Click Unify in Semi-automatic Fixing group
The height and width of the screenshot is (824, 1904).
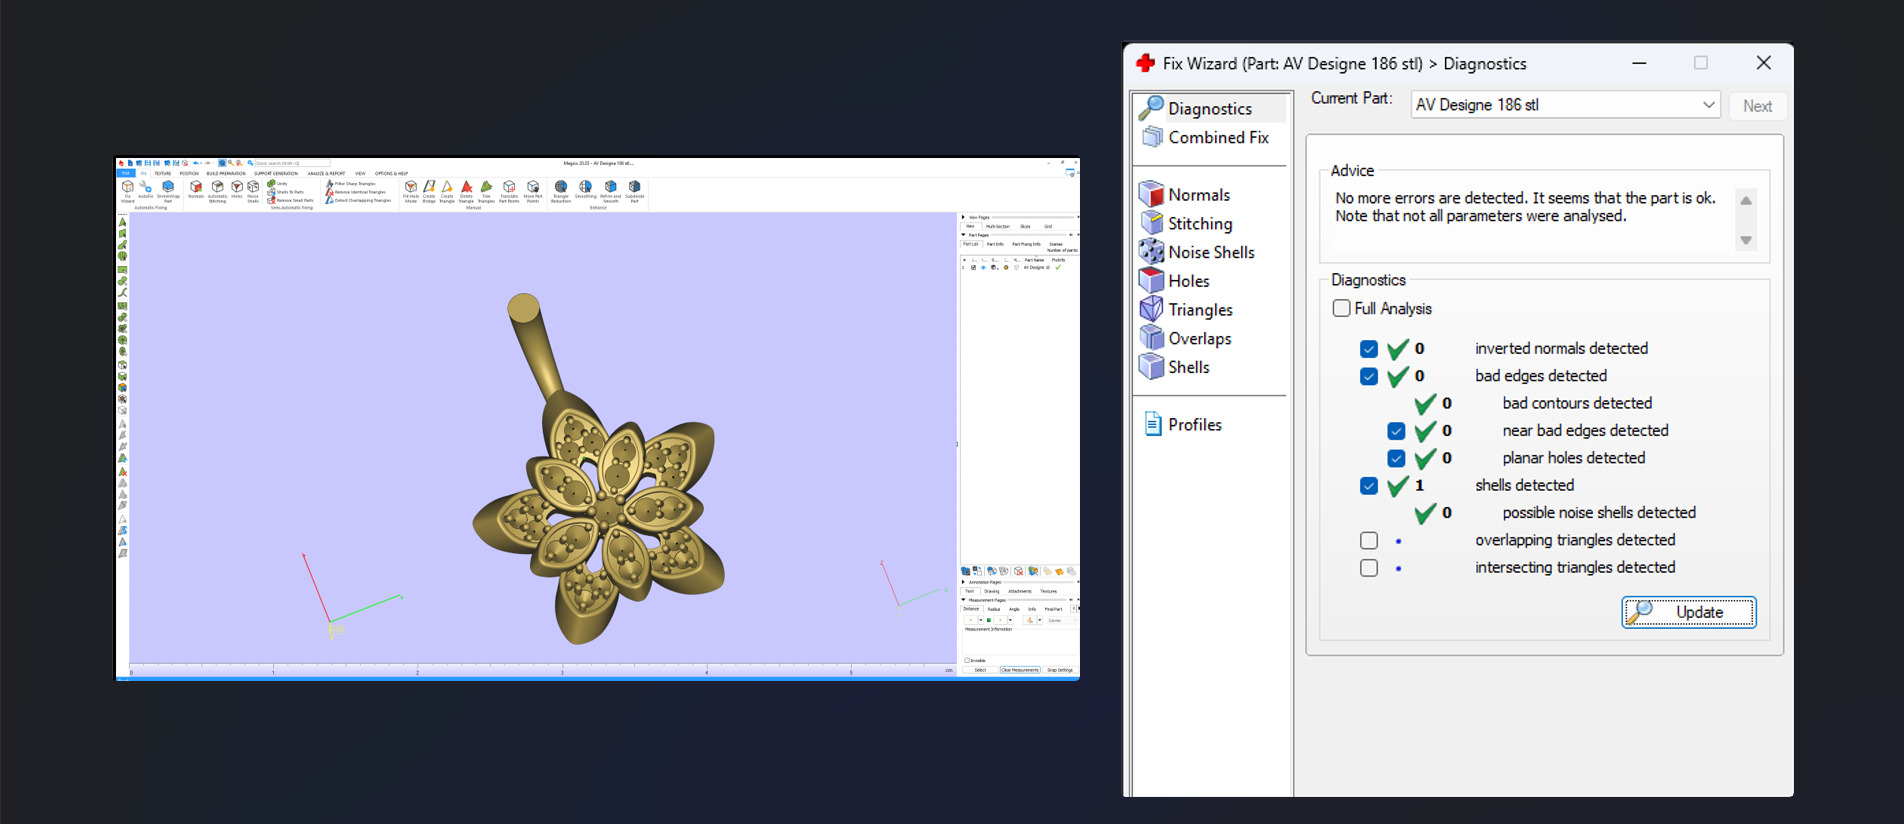277,184
